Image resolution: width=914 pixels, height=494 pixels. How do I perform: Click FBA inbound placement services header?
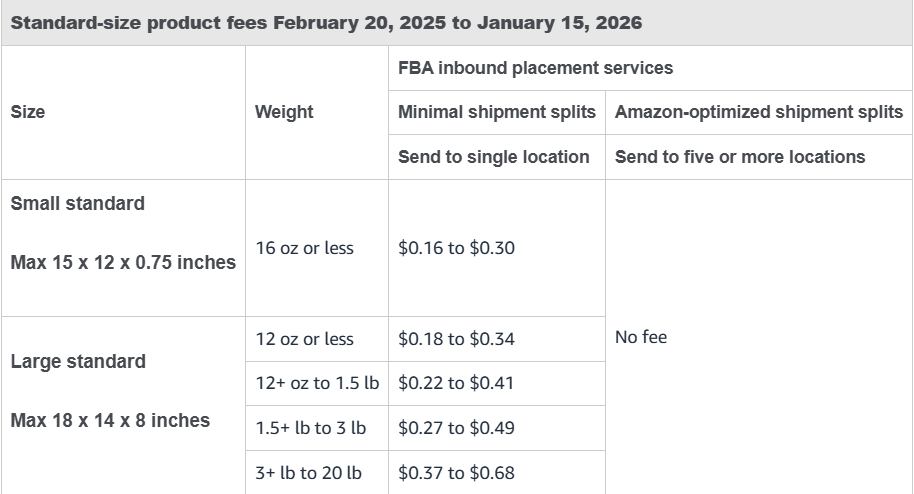click(535, 68)
